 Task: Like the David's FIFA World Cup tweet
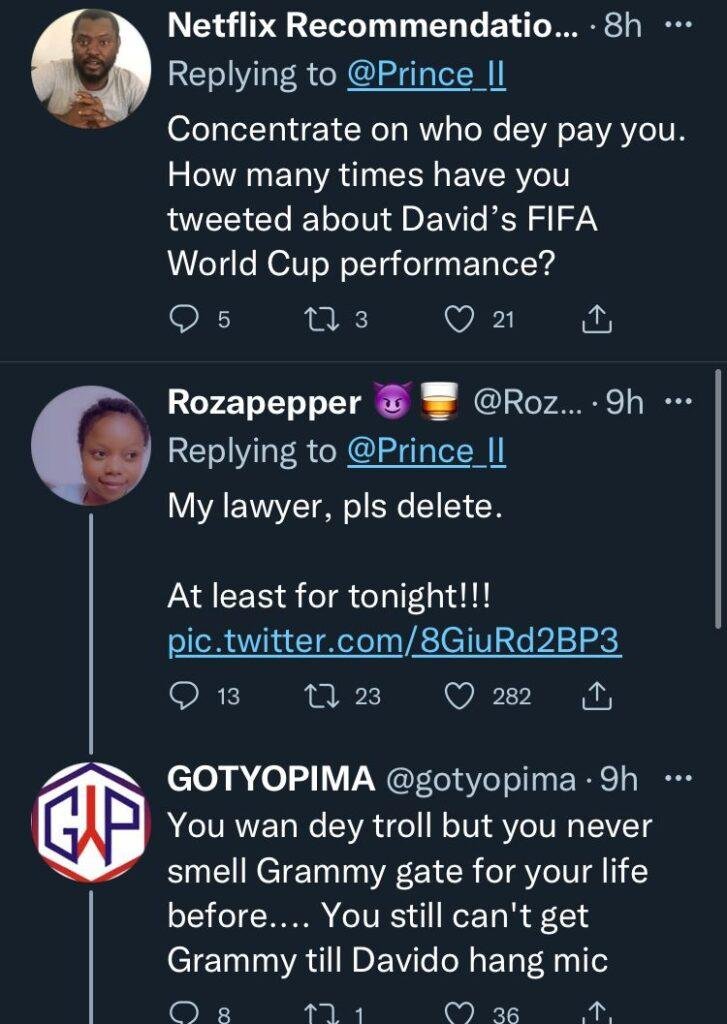[459, 318]
